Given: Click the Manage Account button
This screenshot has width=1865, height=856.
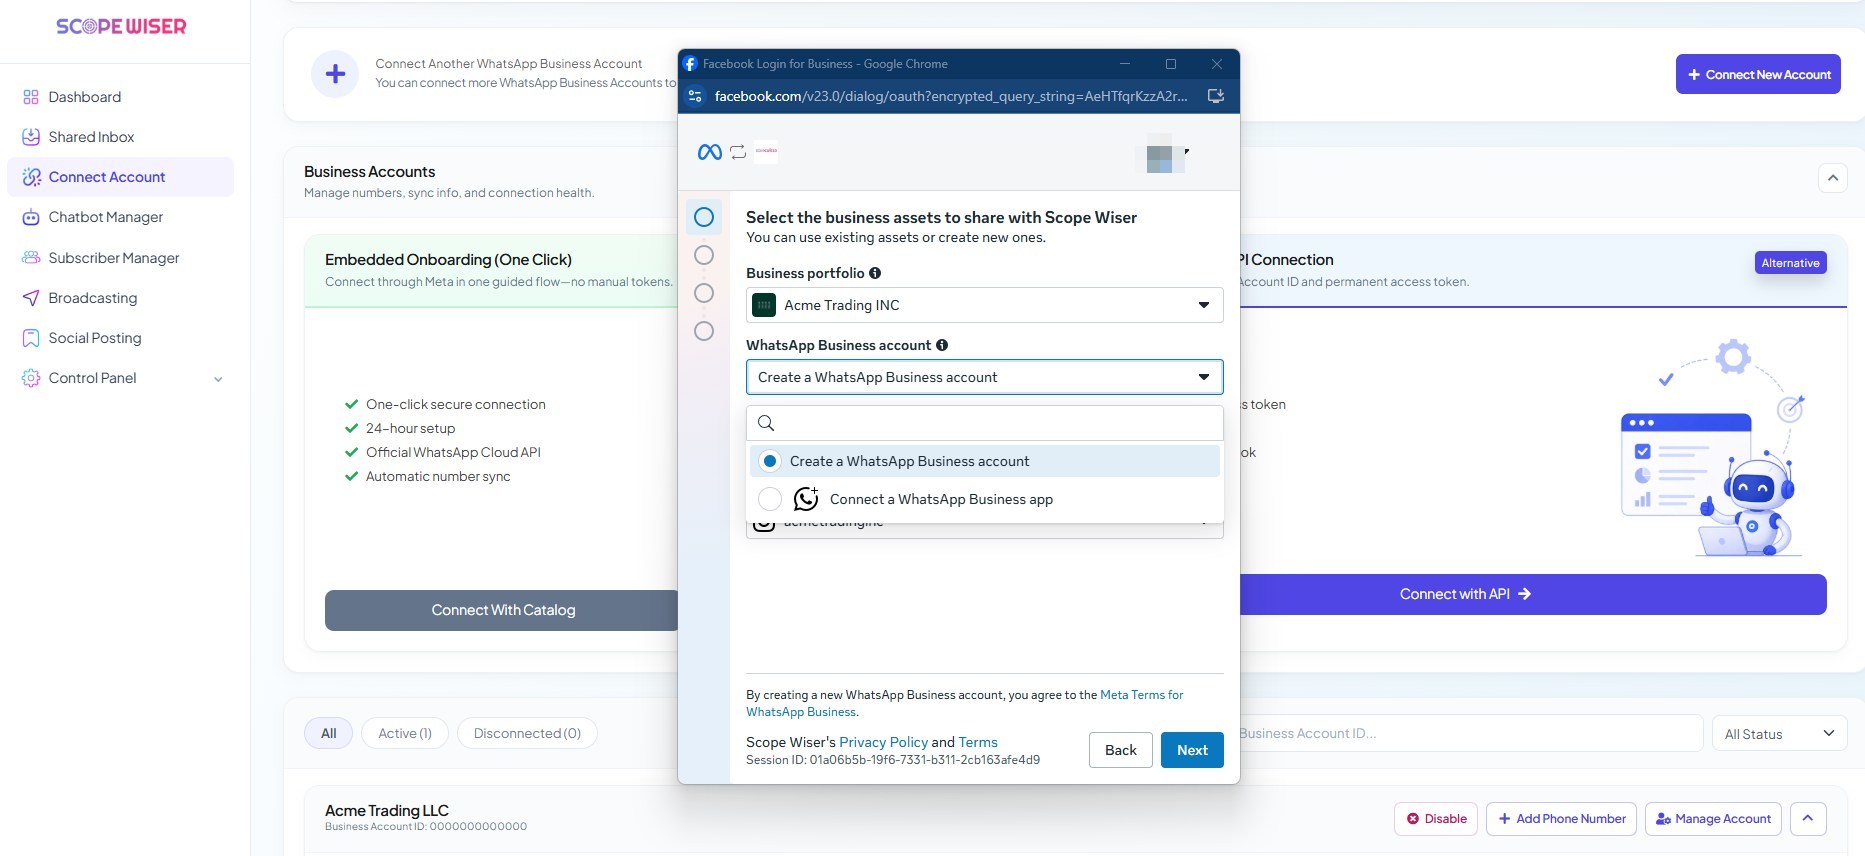Looking at the screenshot, I should click(1713, 818).
